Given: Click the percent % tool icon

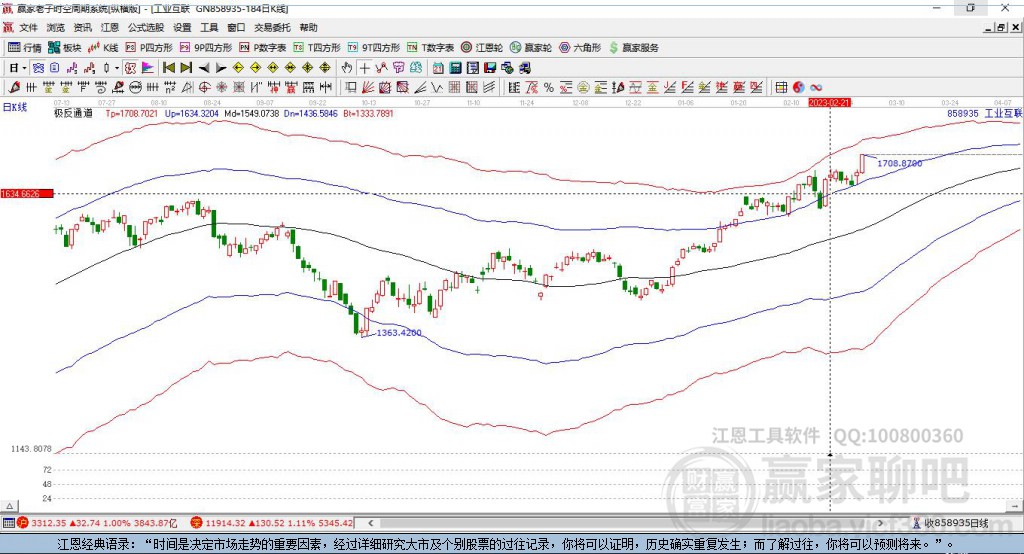Looking at the screenshot, I should tap(549, 88).
